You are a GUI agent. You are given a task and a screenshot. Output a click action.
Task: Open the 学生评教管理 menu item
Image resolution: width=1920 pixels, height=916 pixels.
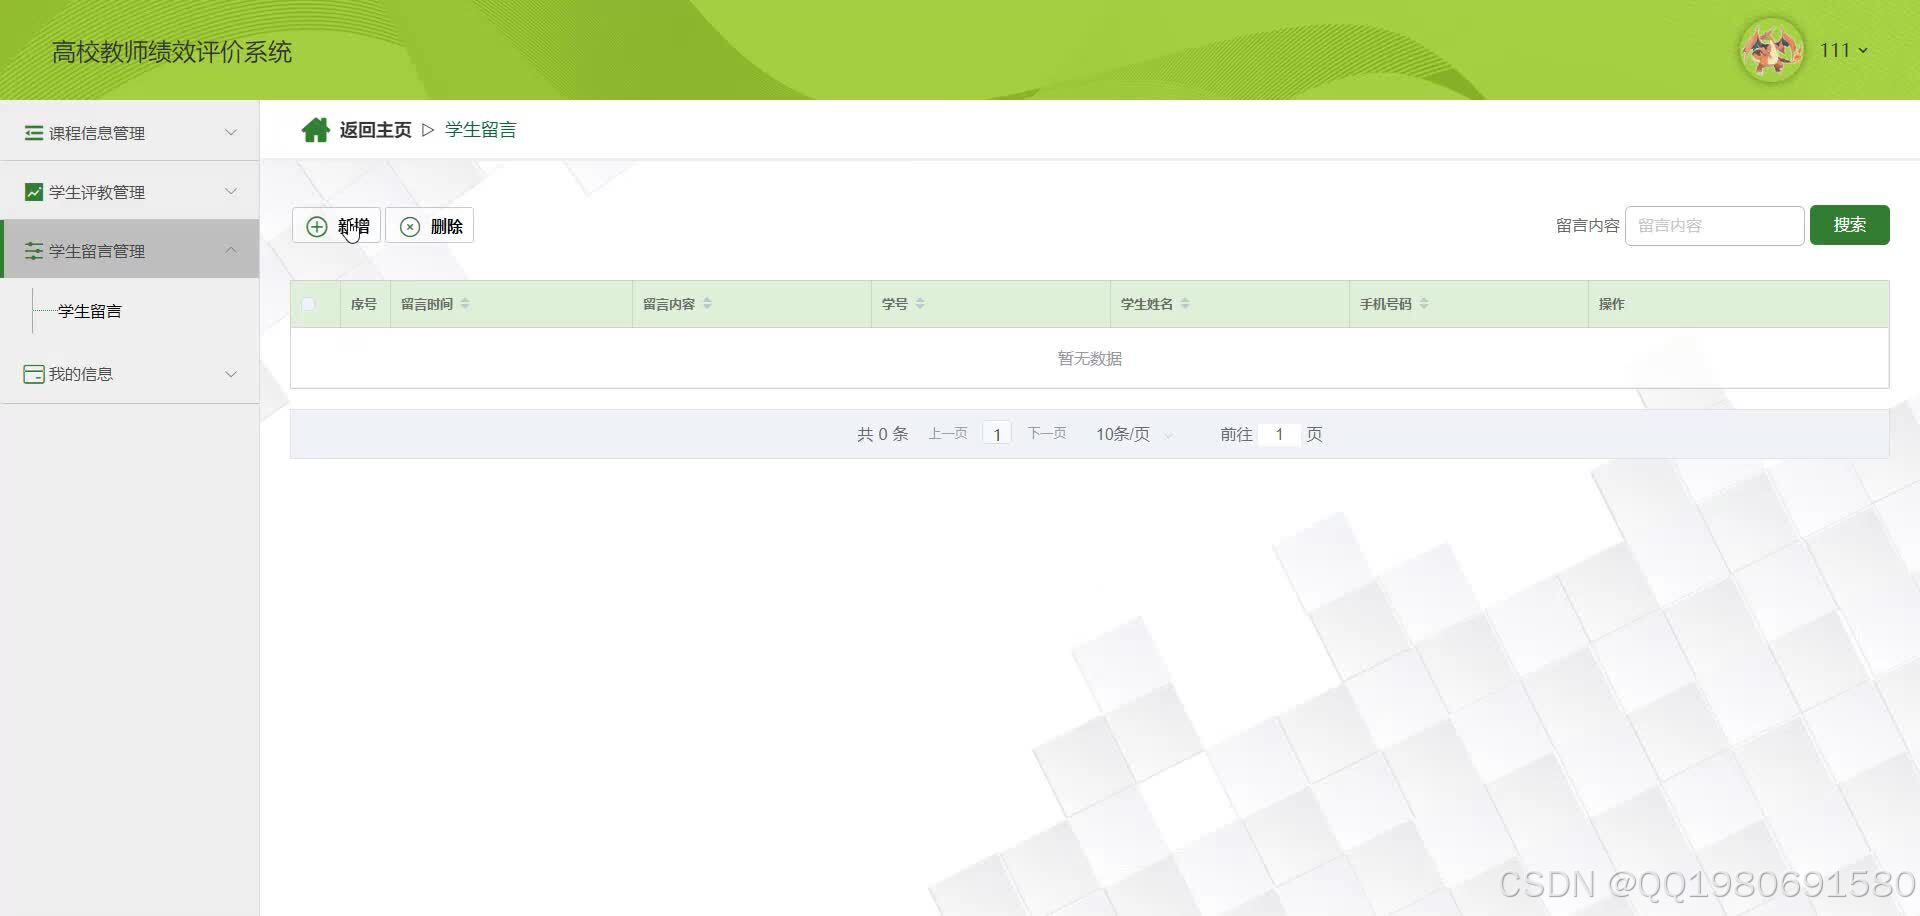click(x=130, y=191)
